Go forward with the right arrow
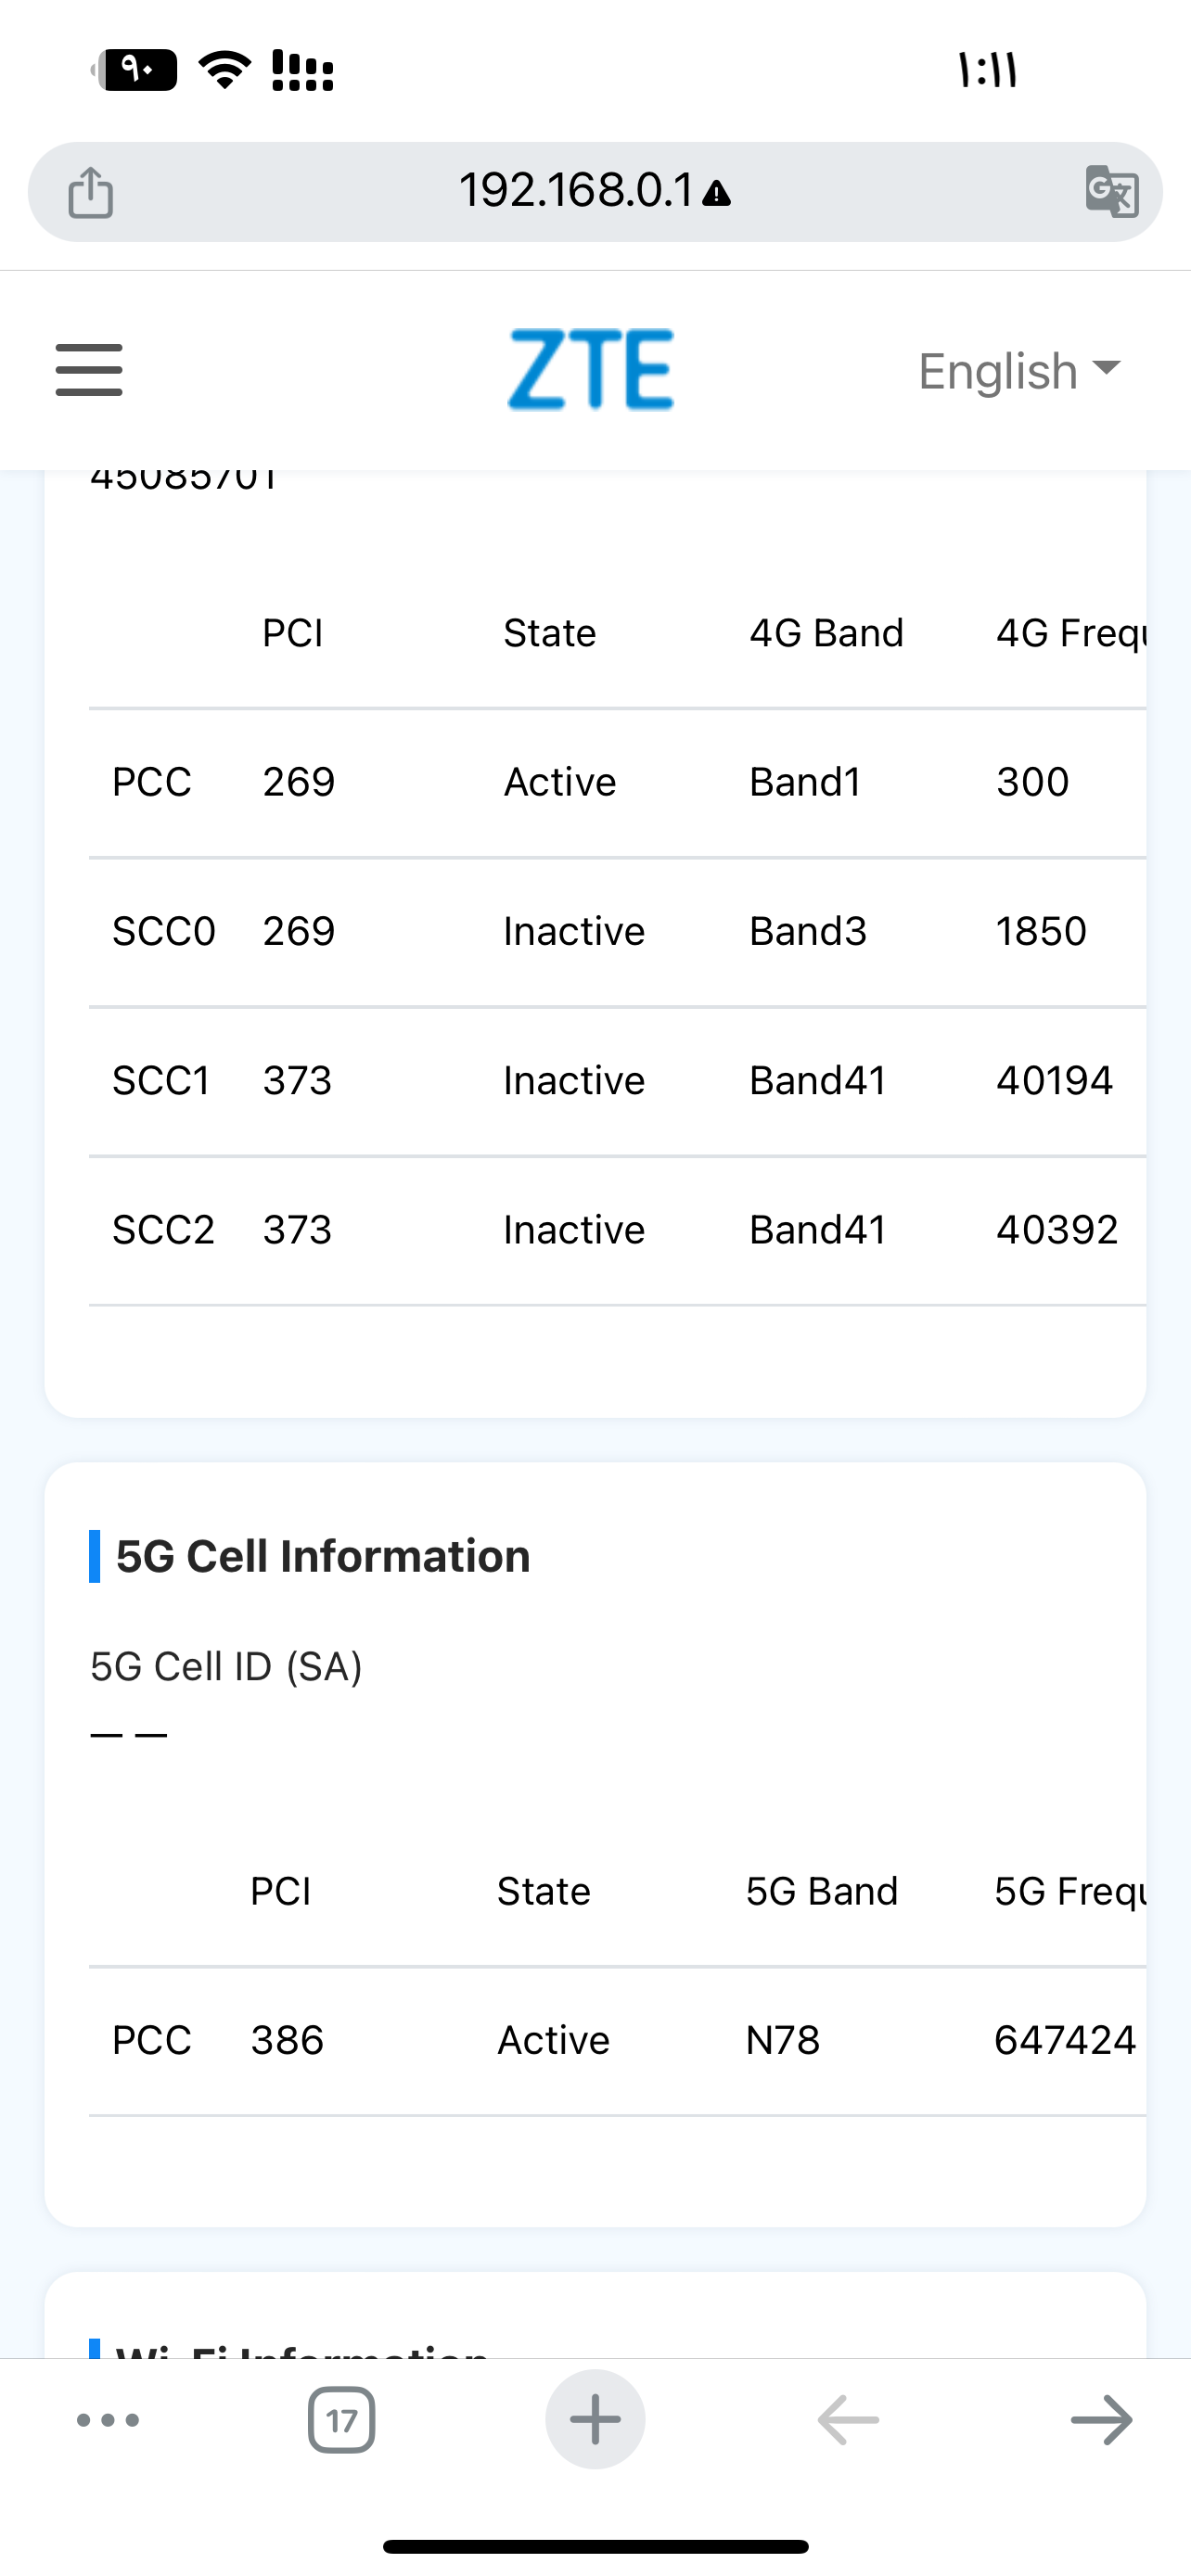 tap(1101, 2420)
